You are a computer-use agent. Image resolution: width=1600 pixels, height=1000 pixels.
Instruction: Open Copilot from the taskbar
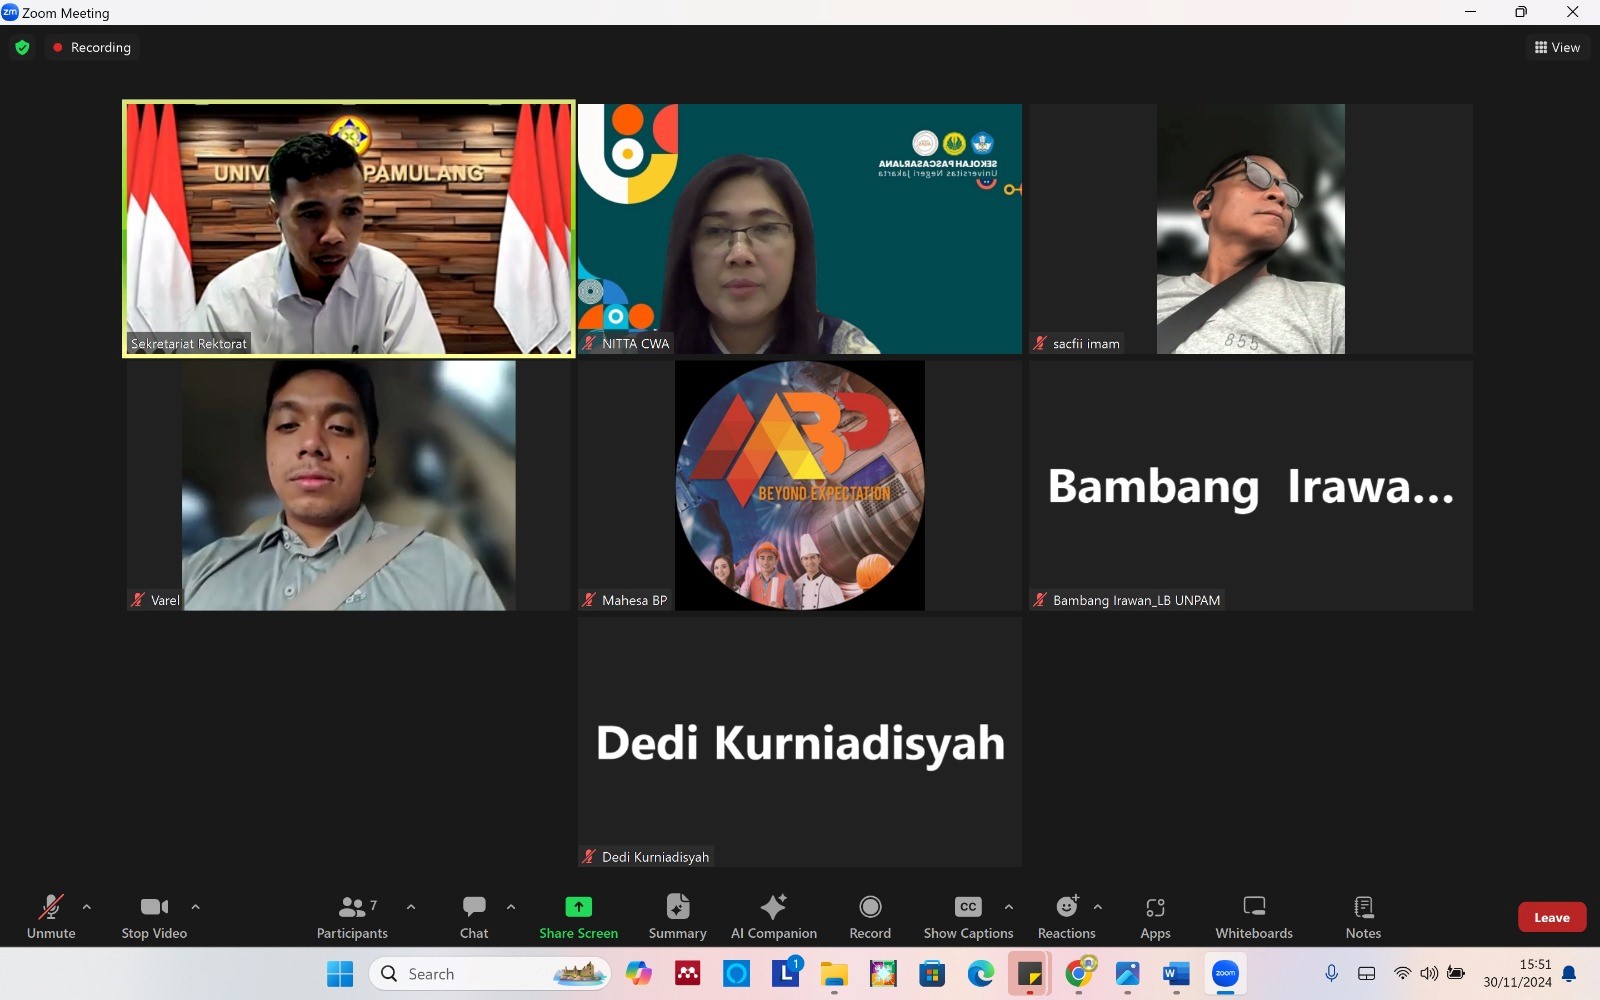click(x=639, y=974)
